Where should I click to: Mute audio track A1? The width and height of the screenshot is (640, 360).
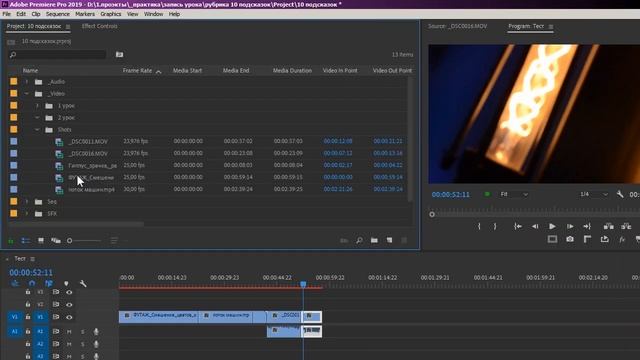69,331
